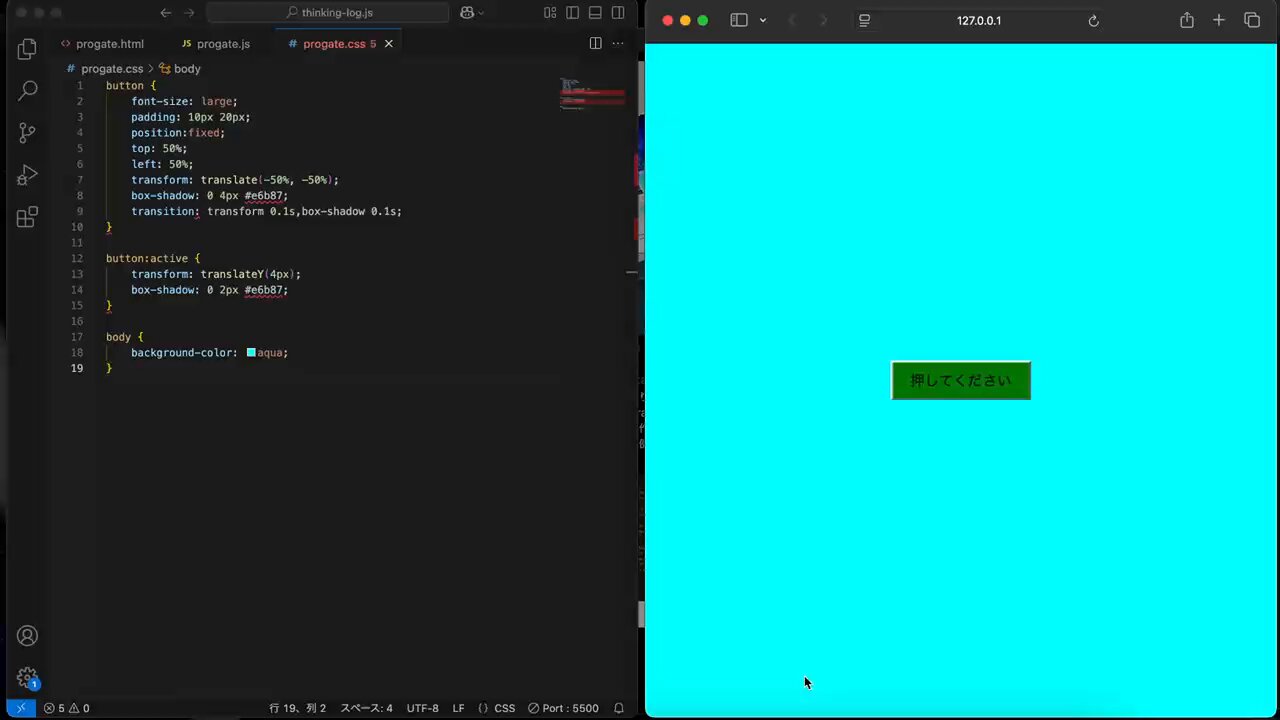This screenshot has height=720, width=1280.
Task: Open the Search view in activity bar
Action: pyautogui.click(x=27, y=90)
